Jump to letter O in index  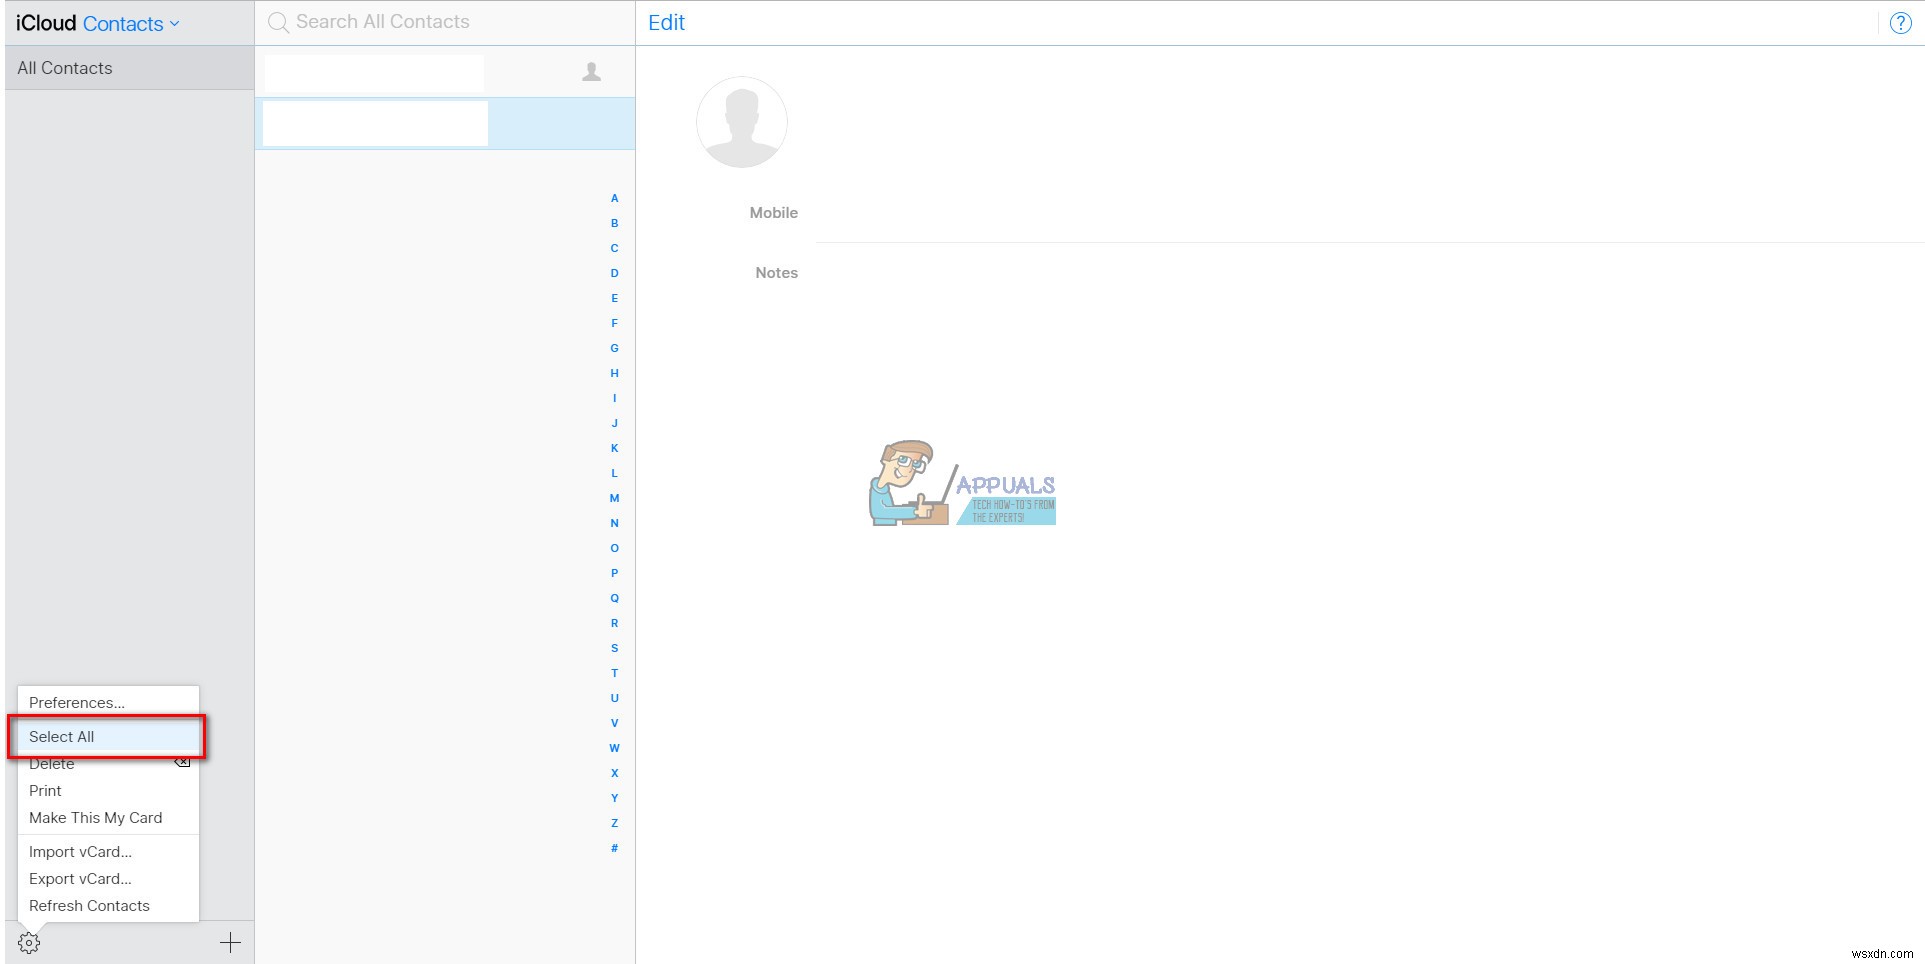pyautogui.click(x=614, y=548)
